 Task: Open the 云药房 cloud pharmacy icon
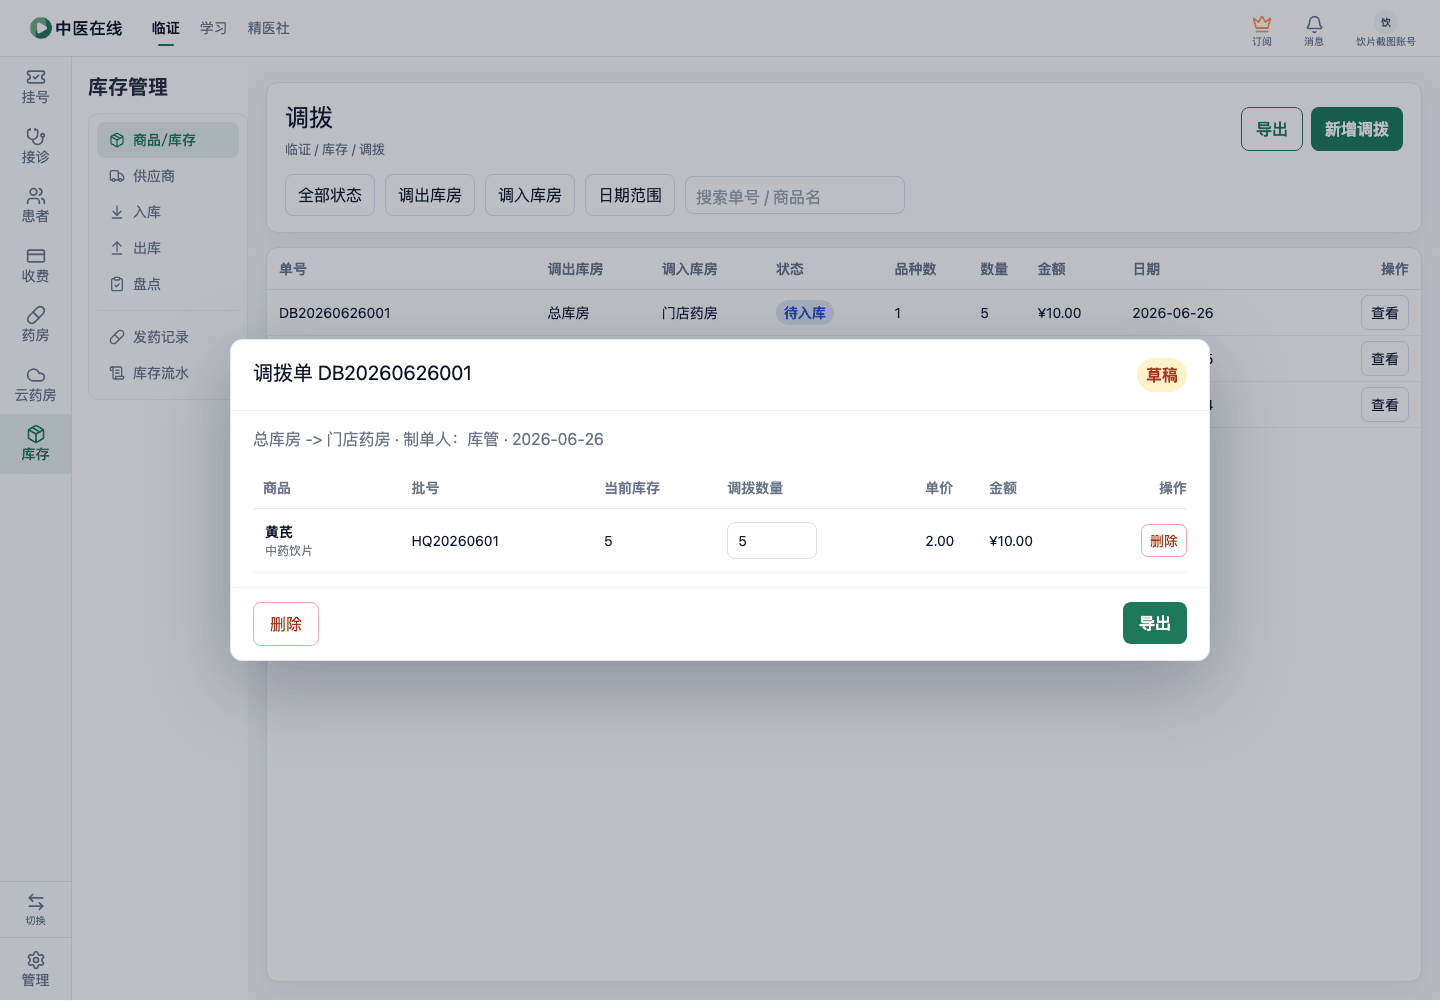[x=36, y=375]
